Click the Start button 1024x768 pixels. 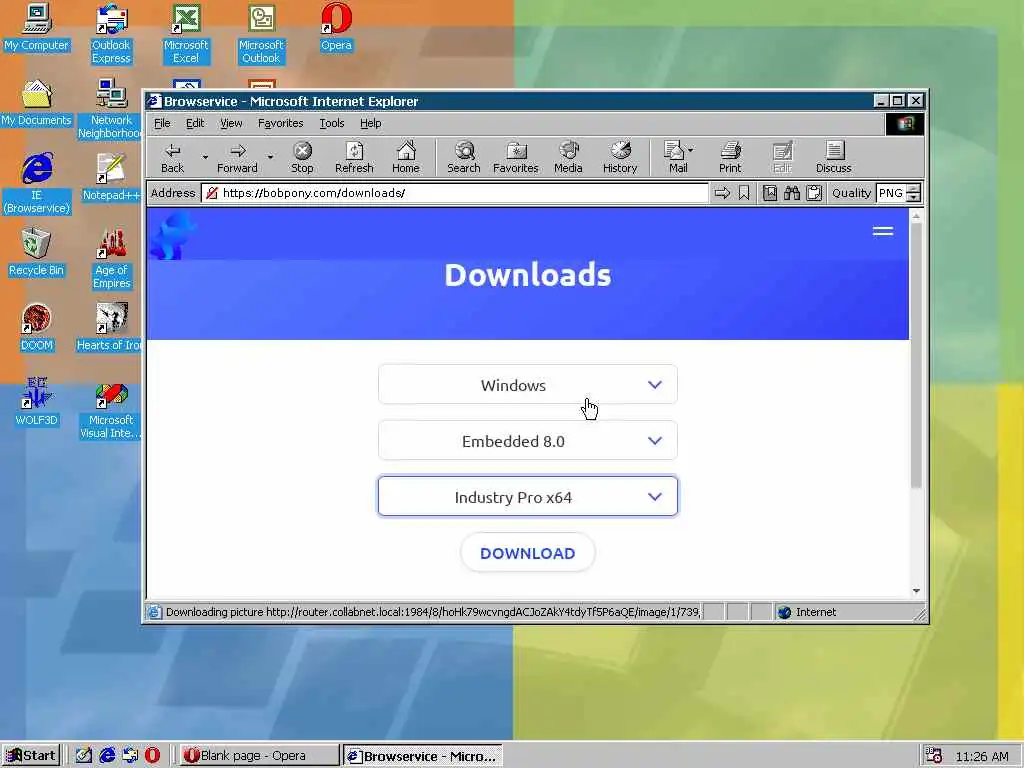tap(31, 756)
